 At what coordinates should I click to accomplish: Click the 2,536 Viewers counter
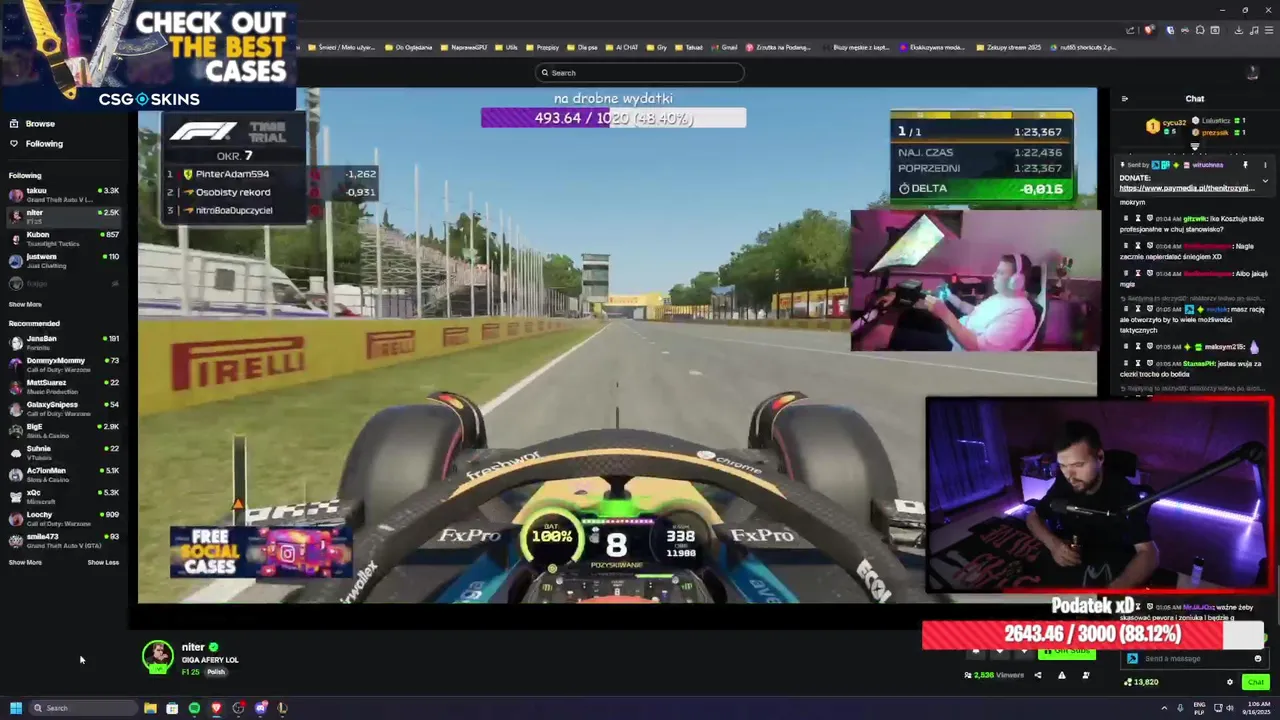pos(994,675)
